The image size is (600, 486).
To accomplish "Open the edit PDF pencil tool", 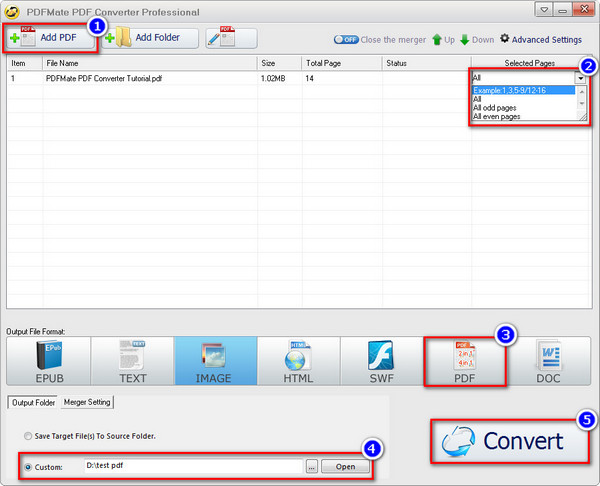I will pos(231,38).
